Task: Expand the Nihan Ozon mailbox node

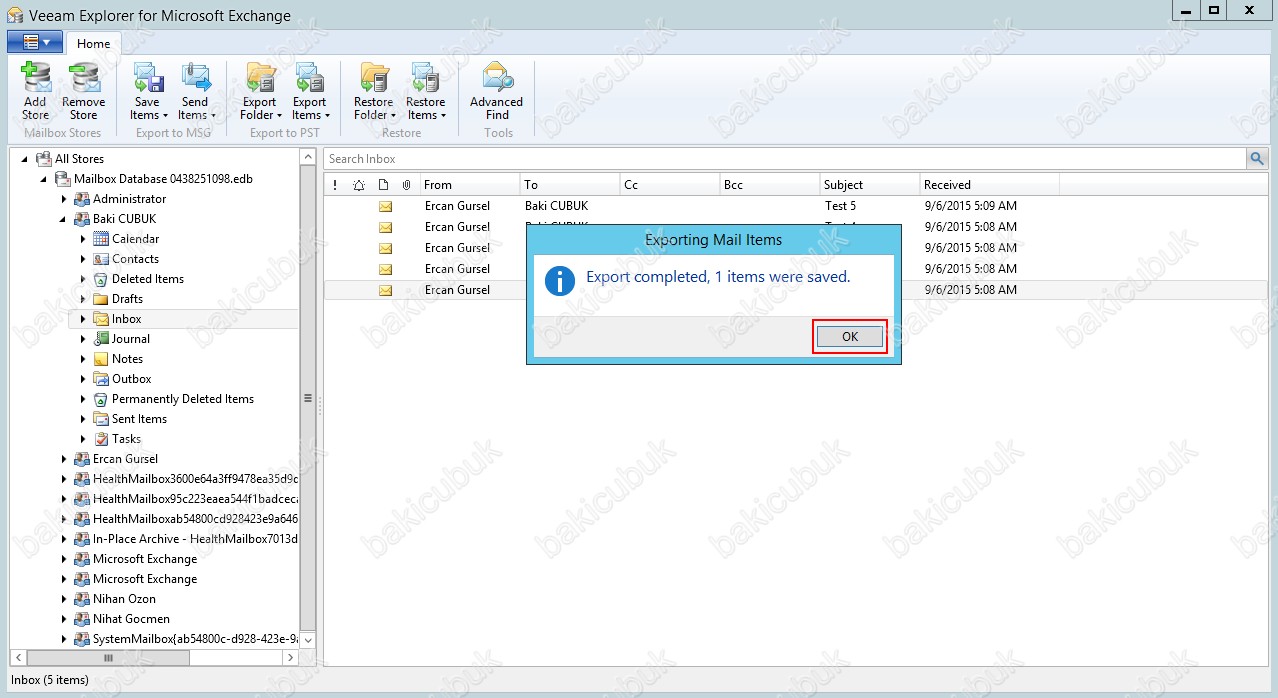Action: point(64,599)
